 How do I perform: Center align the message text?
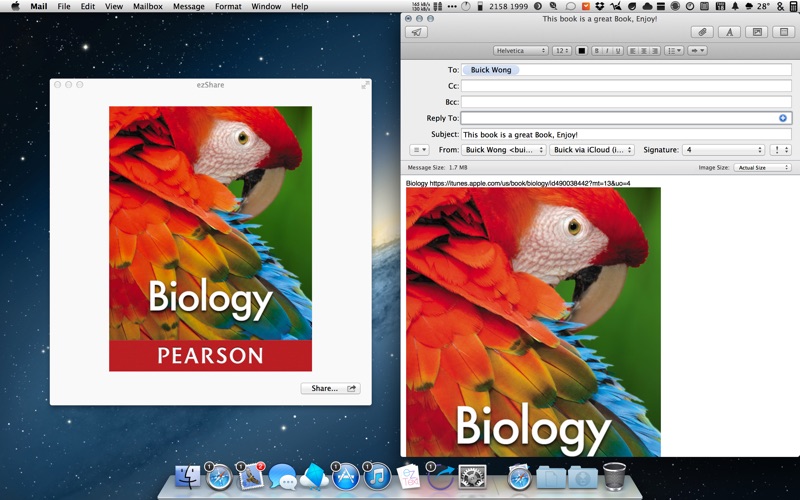click(644, 51)
